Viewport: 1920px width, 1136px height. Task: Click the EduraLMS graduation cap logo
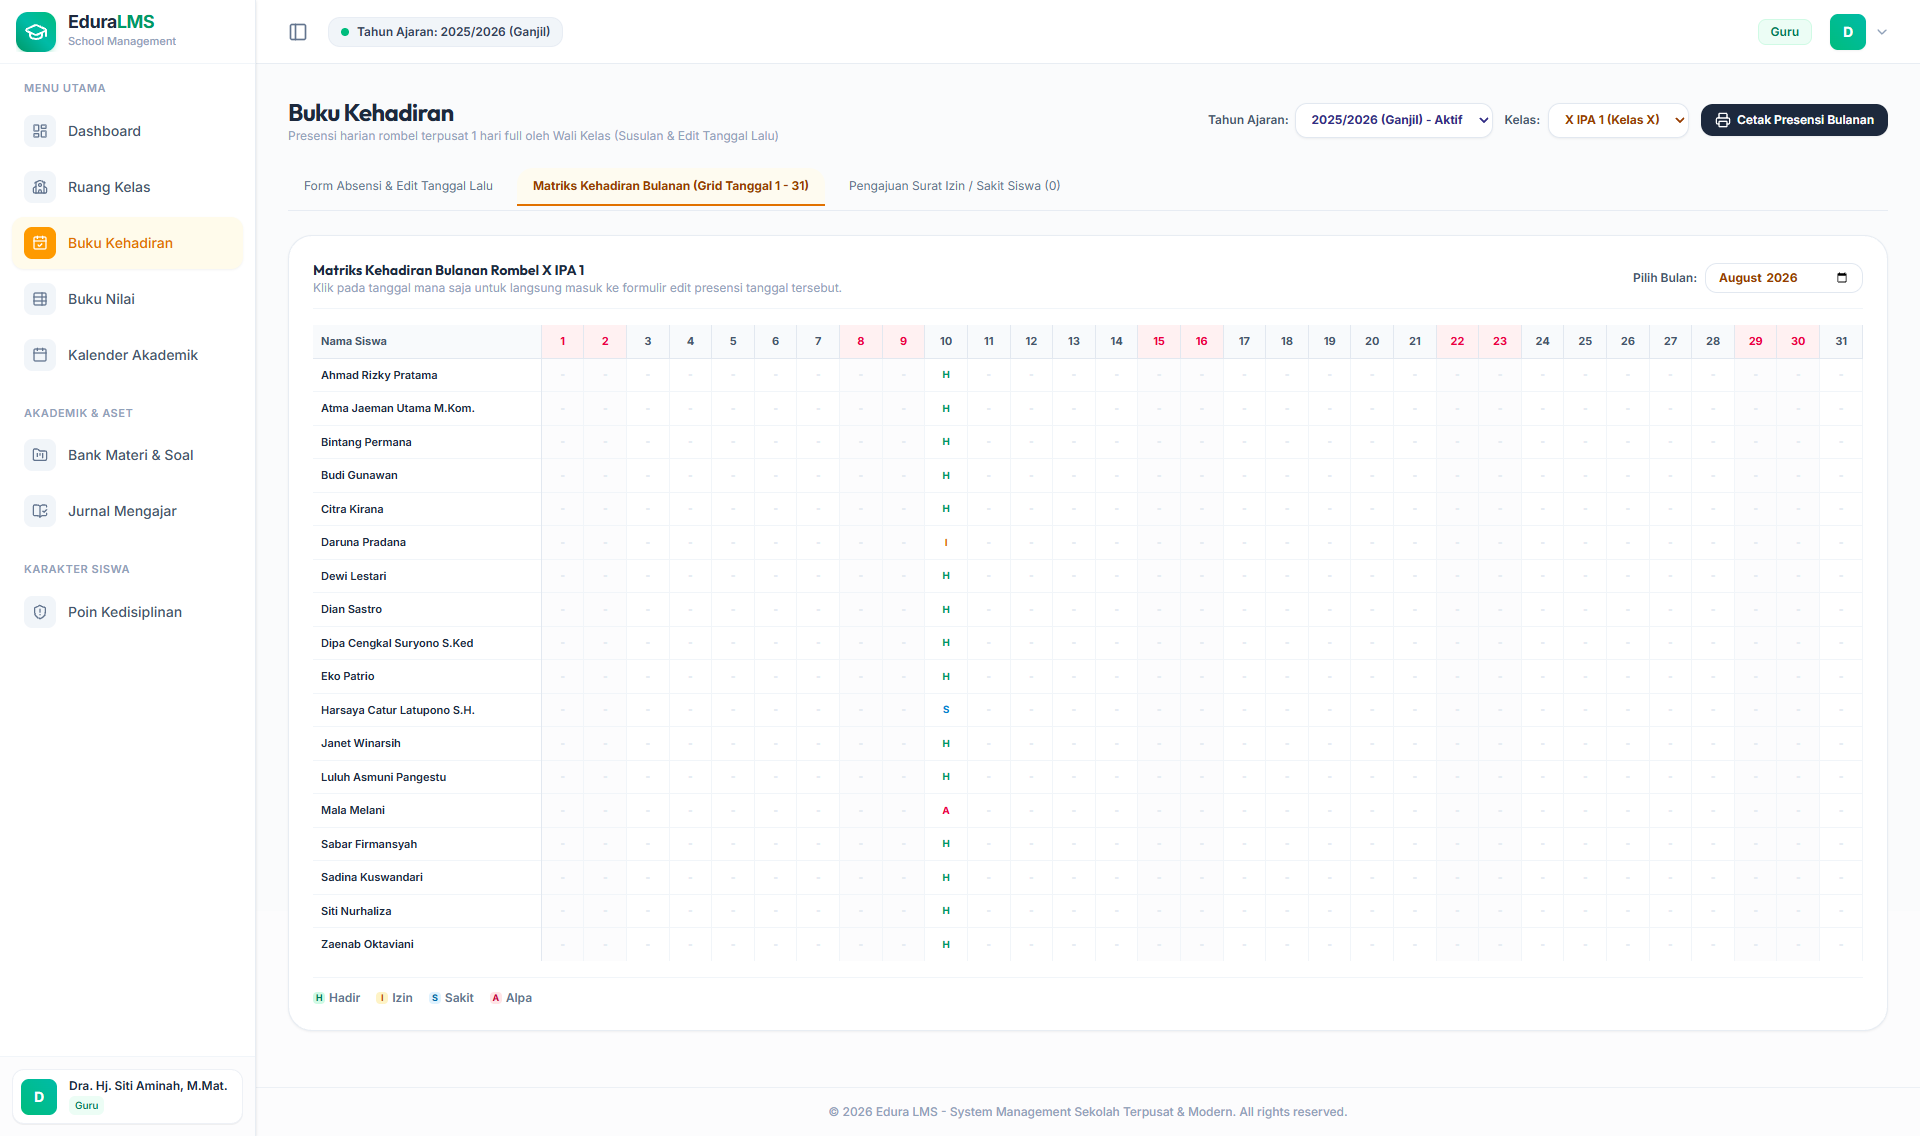click(36, 32)
